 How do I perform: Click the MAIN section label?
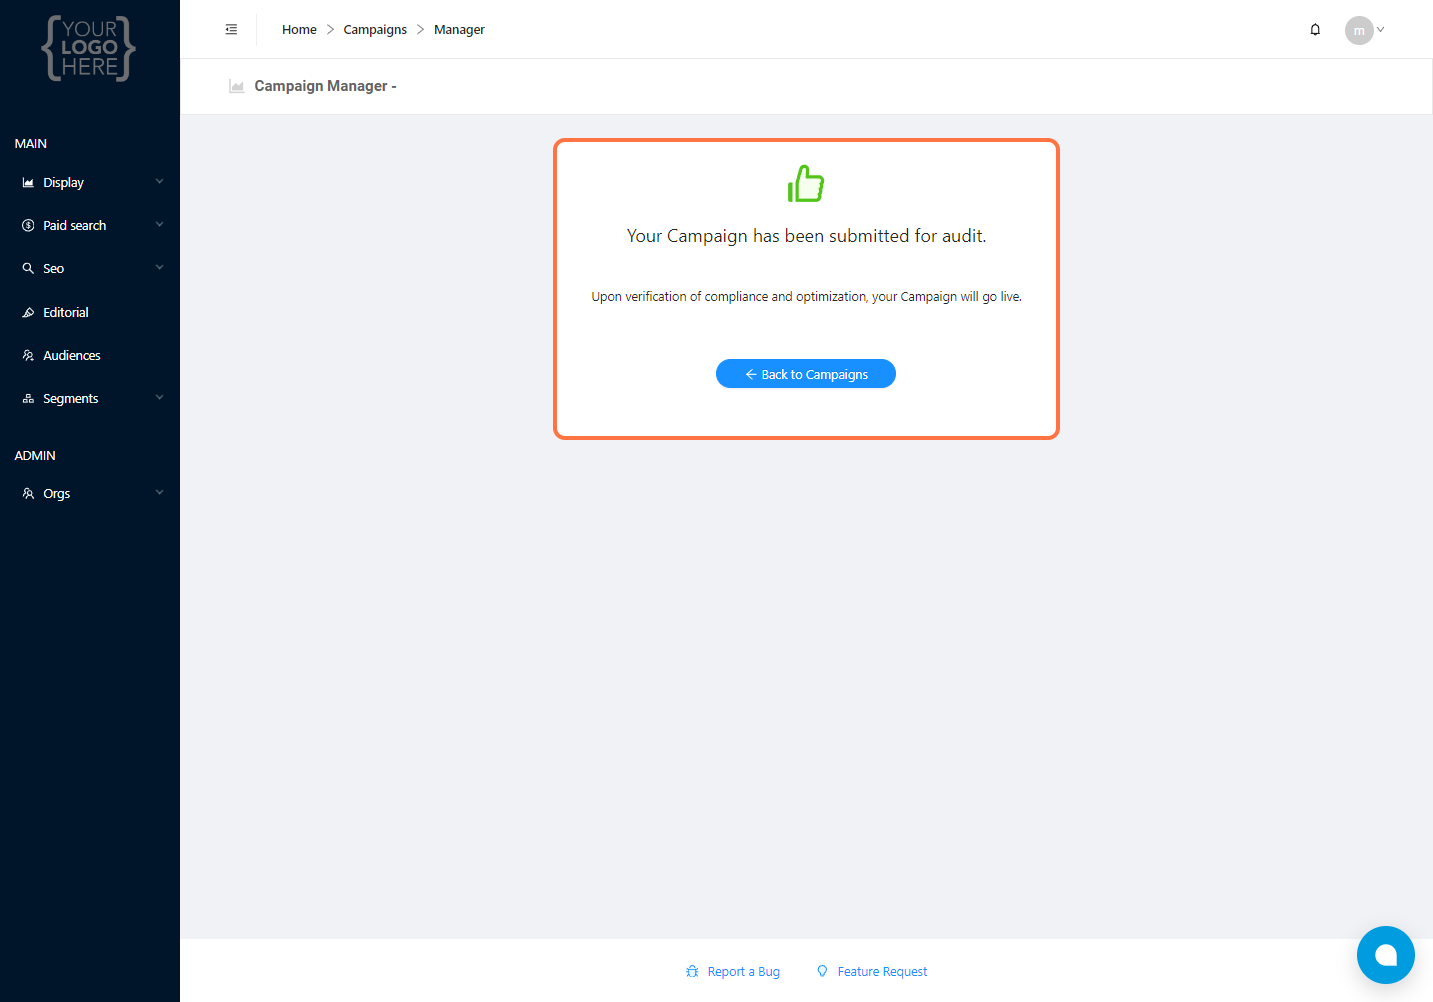[x=31, y=144]
